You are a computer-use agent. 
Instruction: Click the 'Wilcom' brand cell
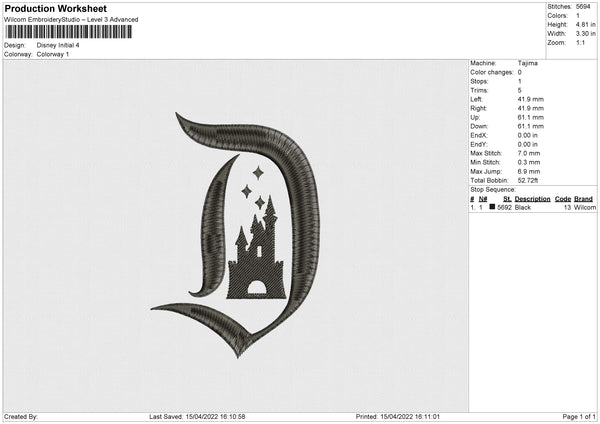coord(585,207)
